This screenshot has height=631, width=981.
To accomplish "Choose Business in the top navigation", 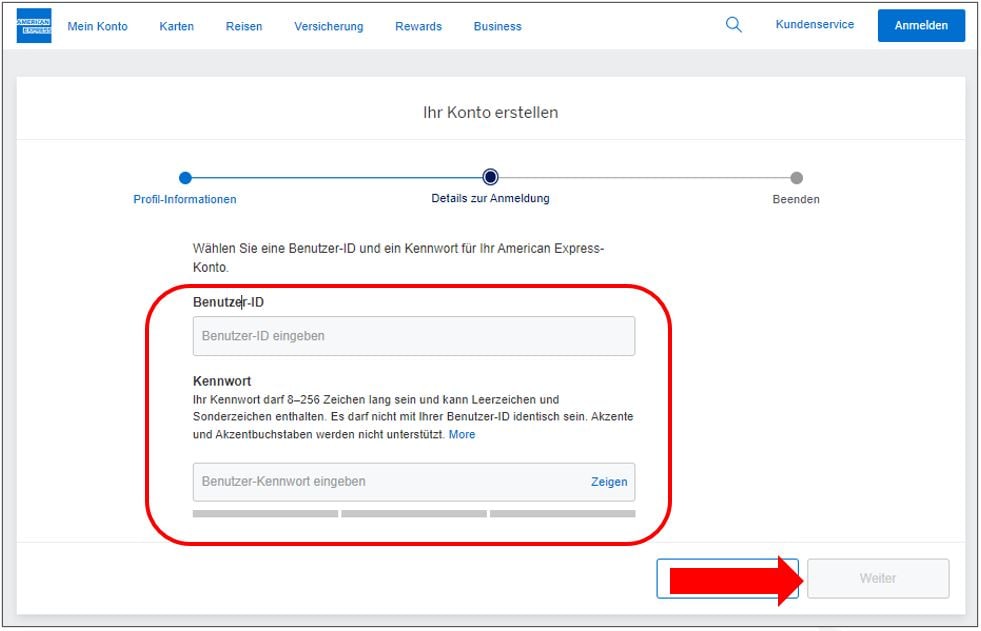I will pos(497,26).
